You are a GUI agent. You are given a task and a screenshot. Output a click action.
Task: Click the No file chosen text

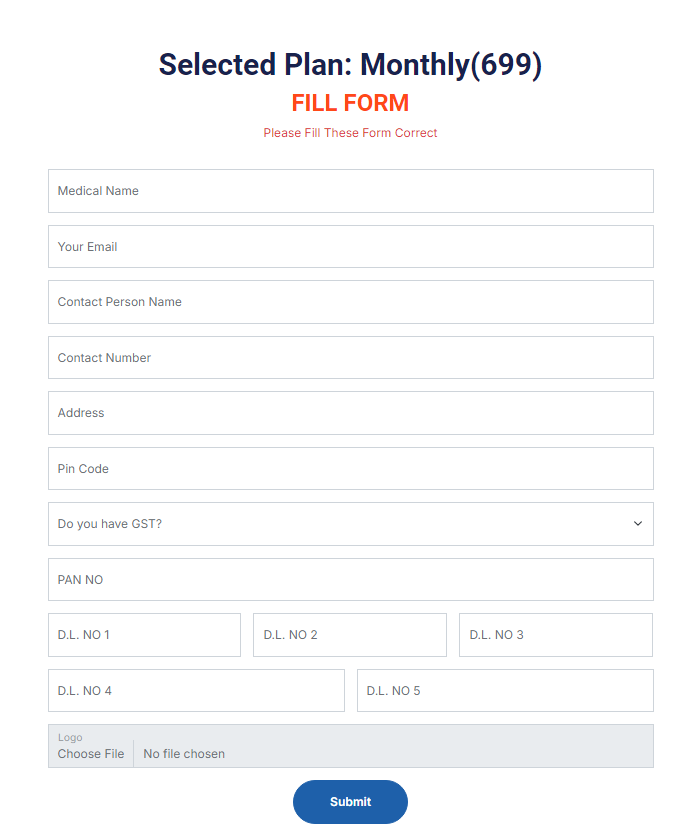pyautogui.click(x=184, y=754)
